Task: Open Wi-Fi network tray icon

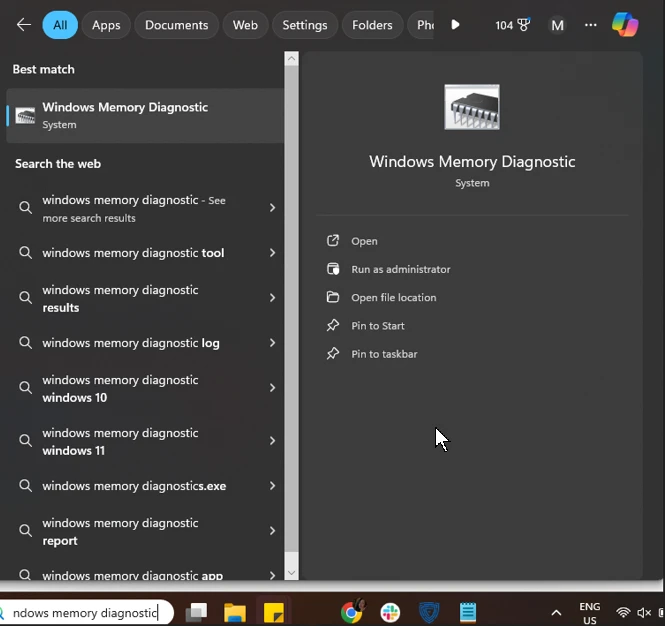Action: point(623,612)
